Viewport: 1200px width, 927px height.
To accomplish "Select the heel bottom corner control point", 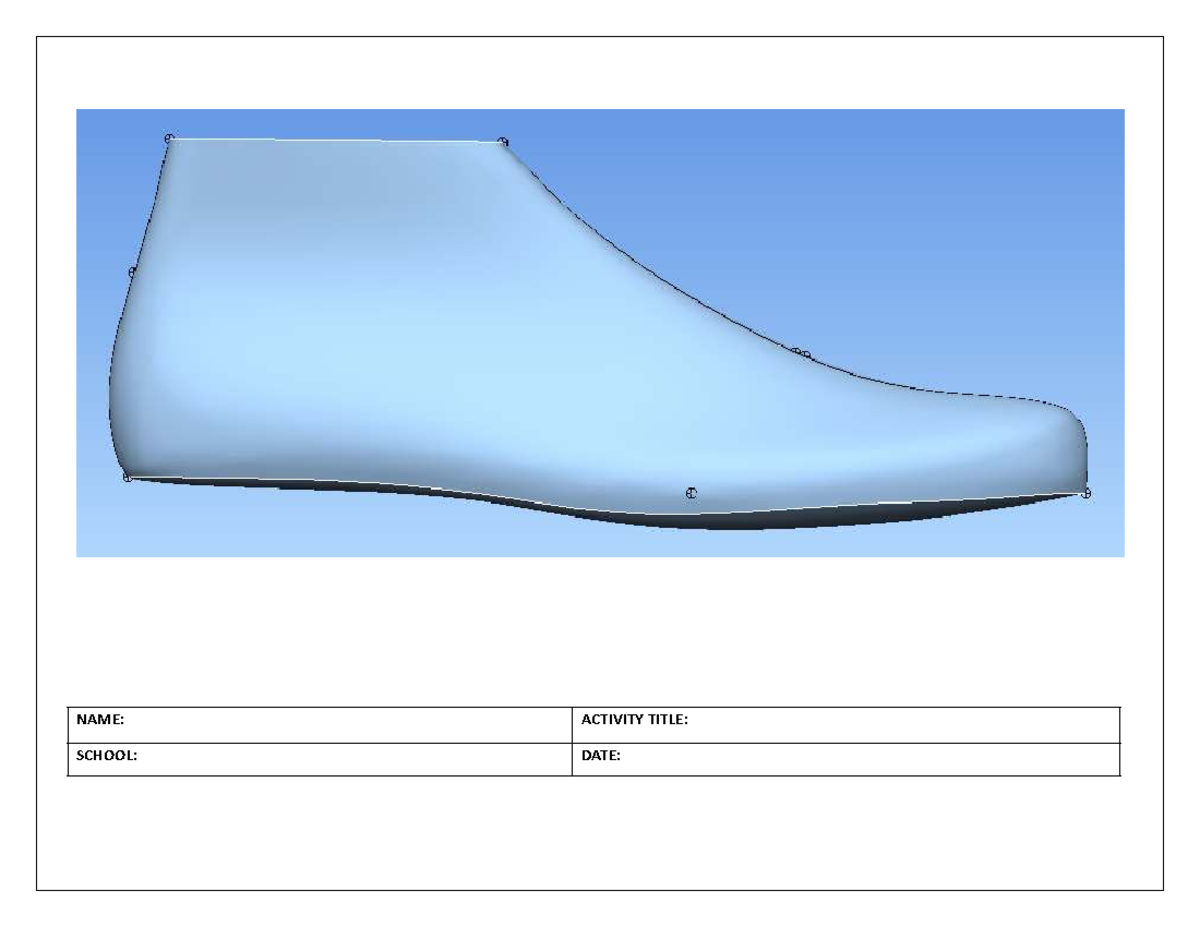I will coord(128,478).
